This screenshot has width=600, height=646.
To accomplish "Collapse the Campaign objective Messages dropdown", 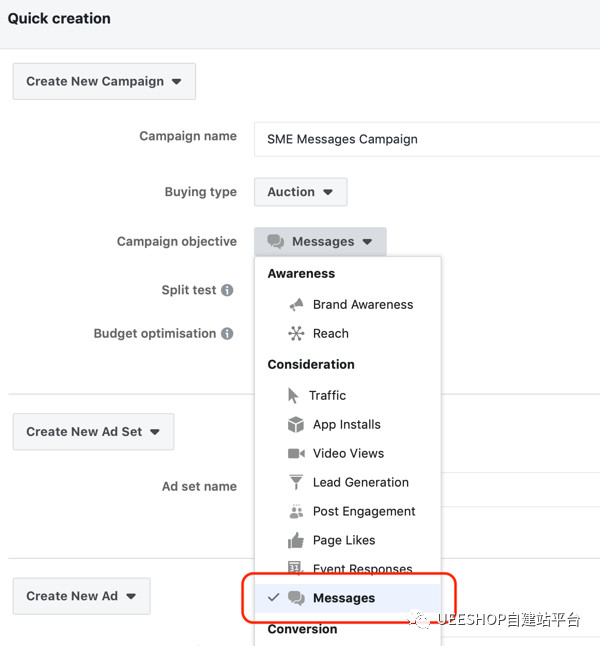I will 320,242.
